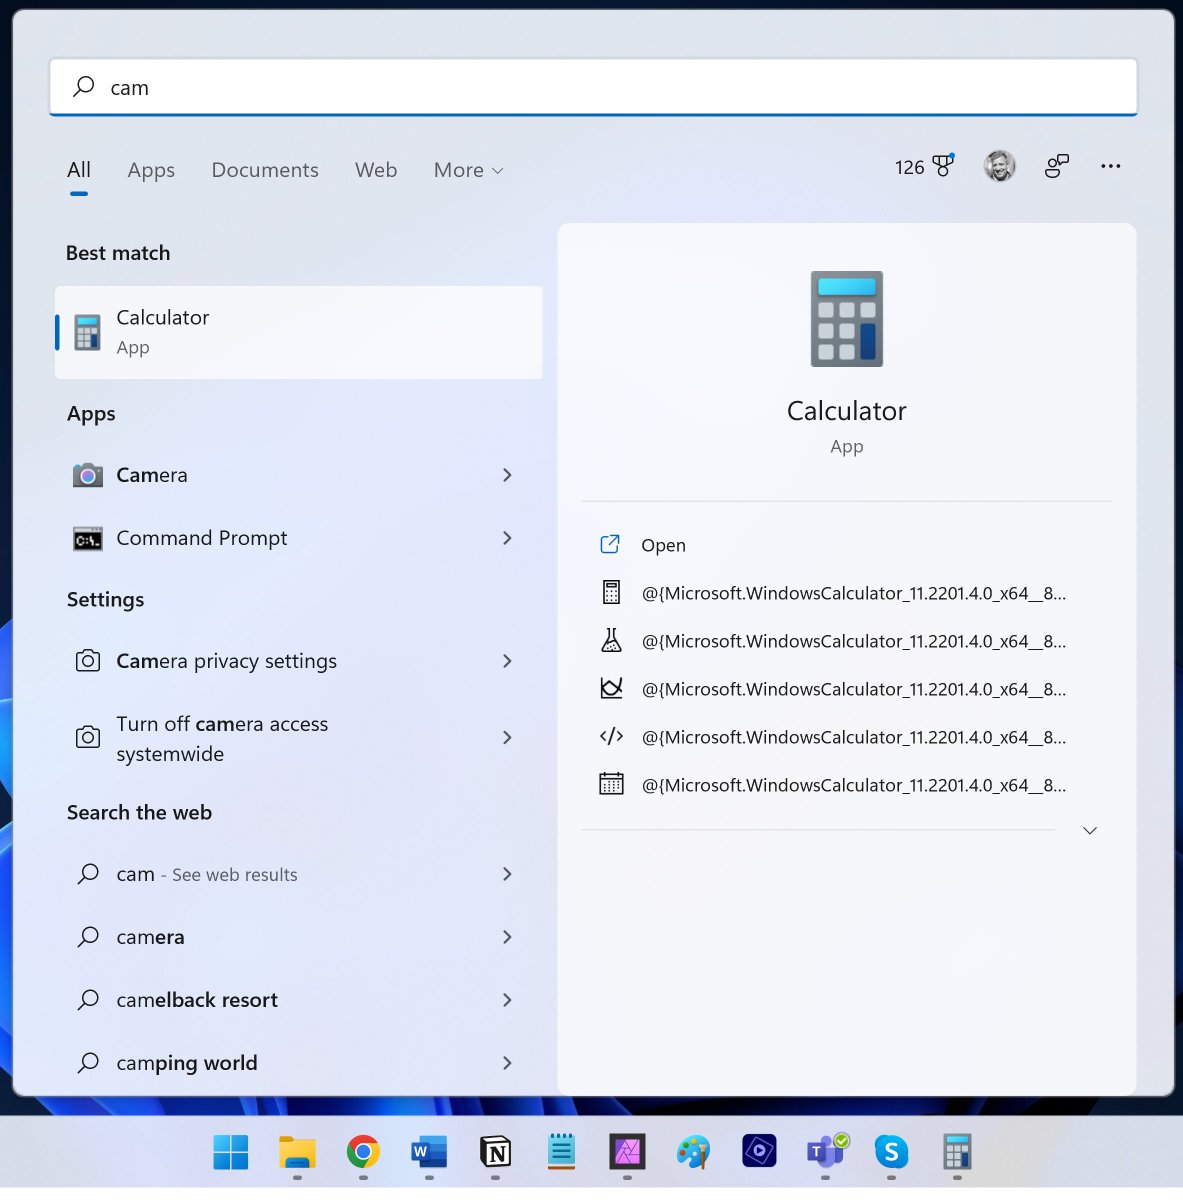Switch to the All tab
The height and width of the screenshot is (1200, 1183).
(x=79, y=170)
